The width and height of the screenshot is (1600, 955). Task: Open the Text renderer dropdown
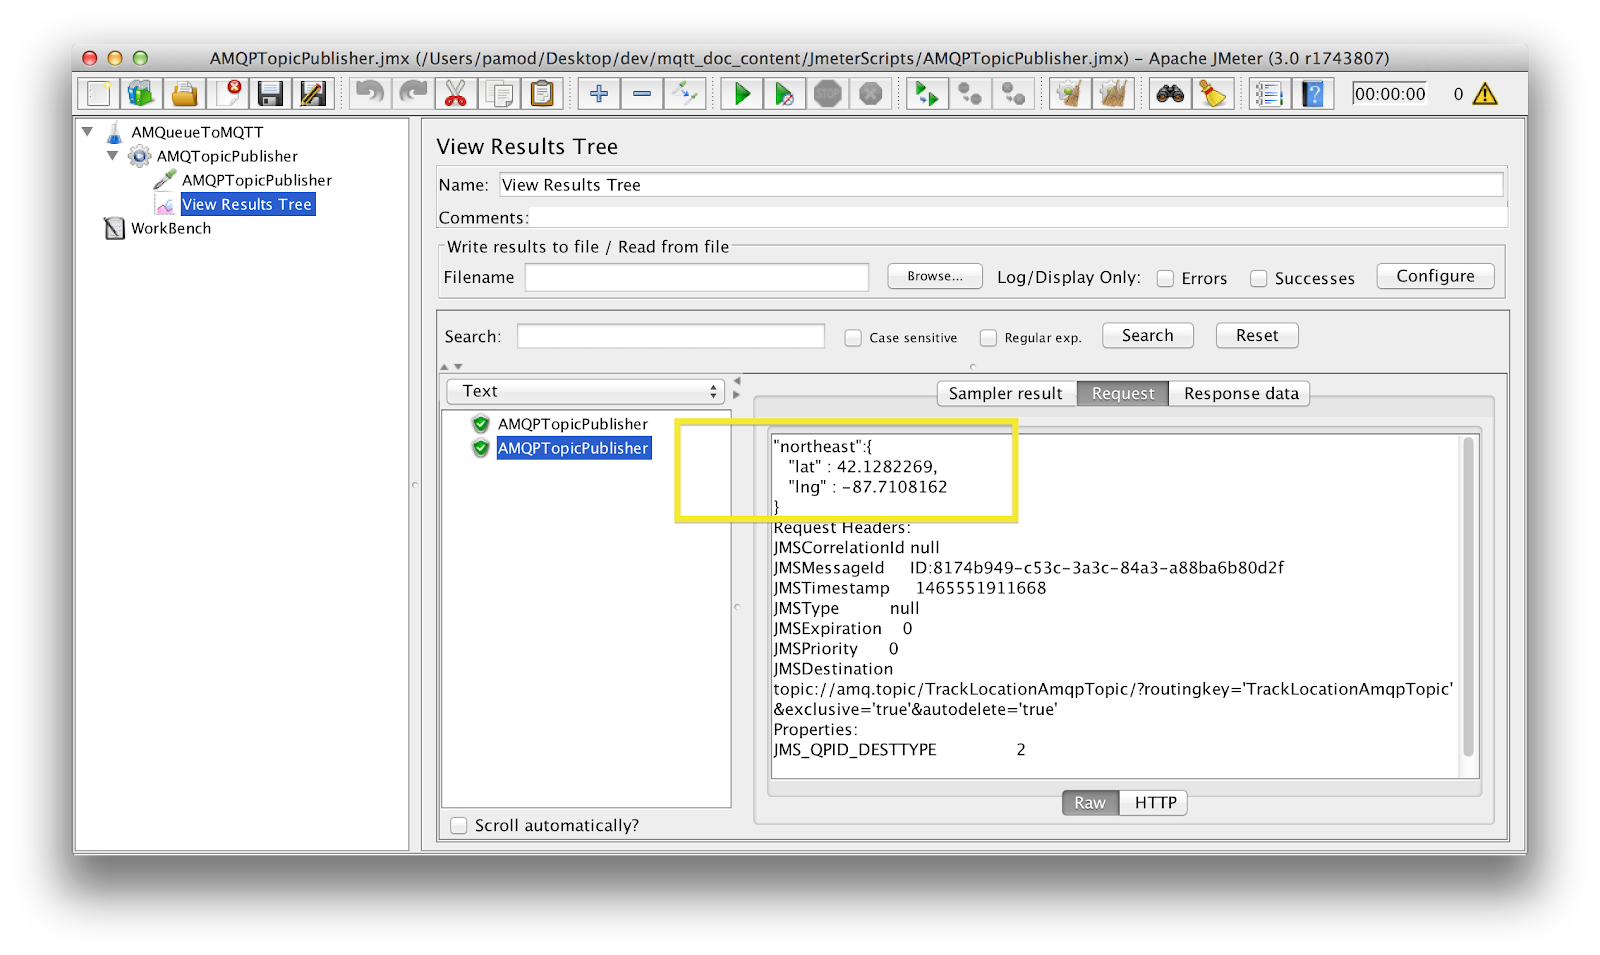tap(585, 391)
